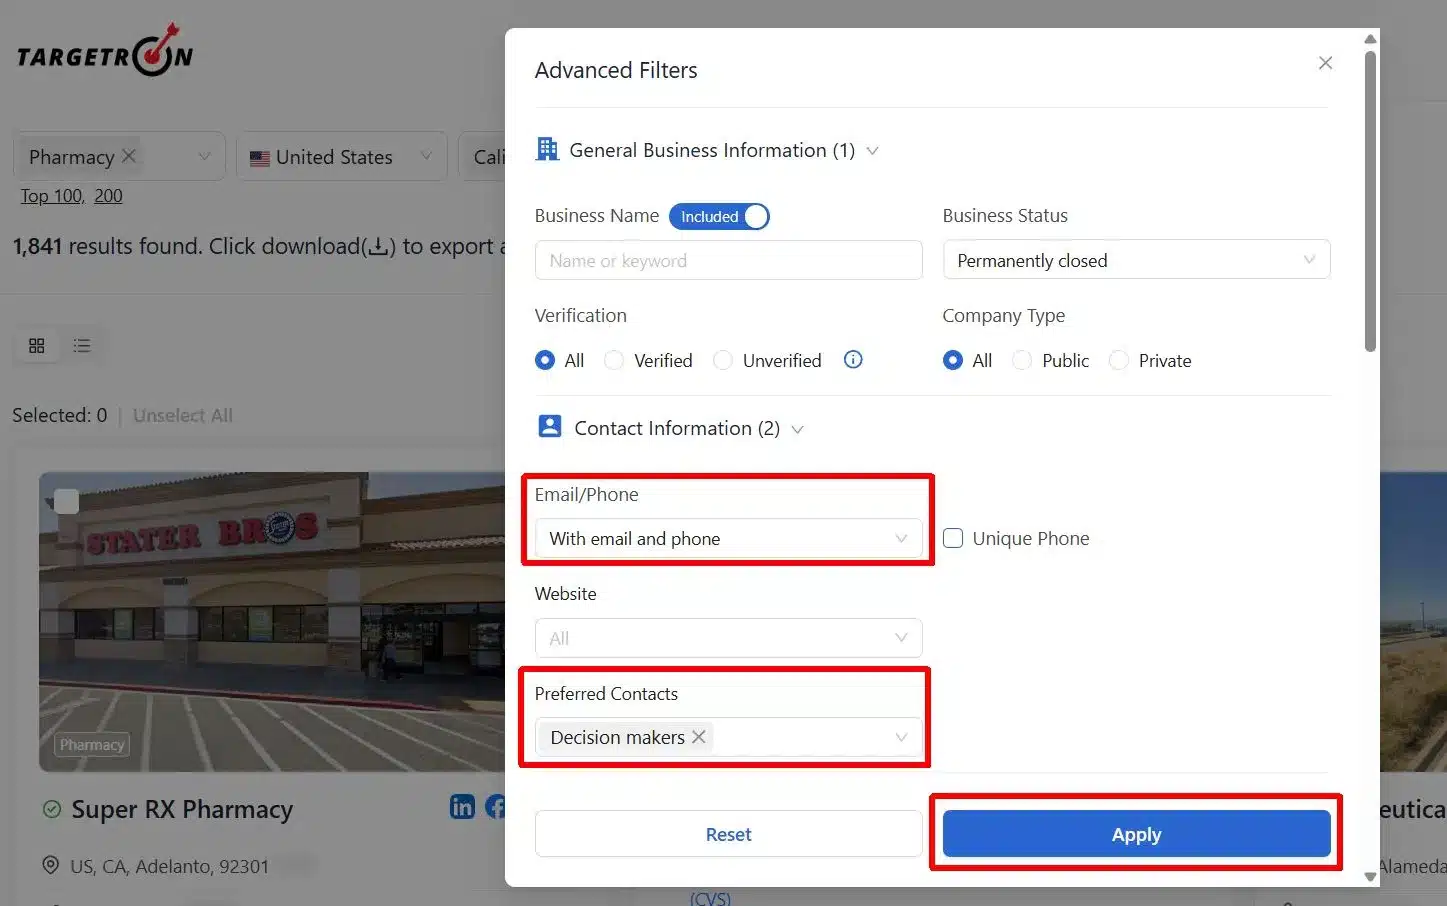Image resolution: width=1447 pixels, height=906 pixels.
Task: Switch to list view icon
Action: 82,346
